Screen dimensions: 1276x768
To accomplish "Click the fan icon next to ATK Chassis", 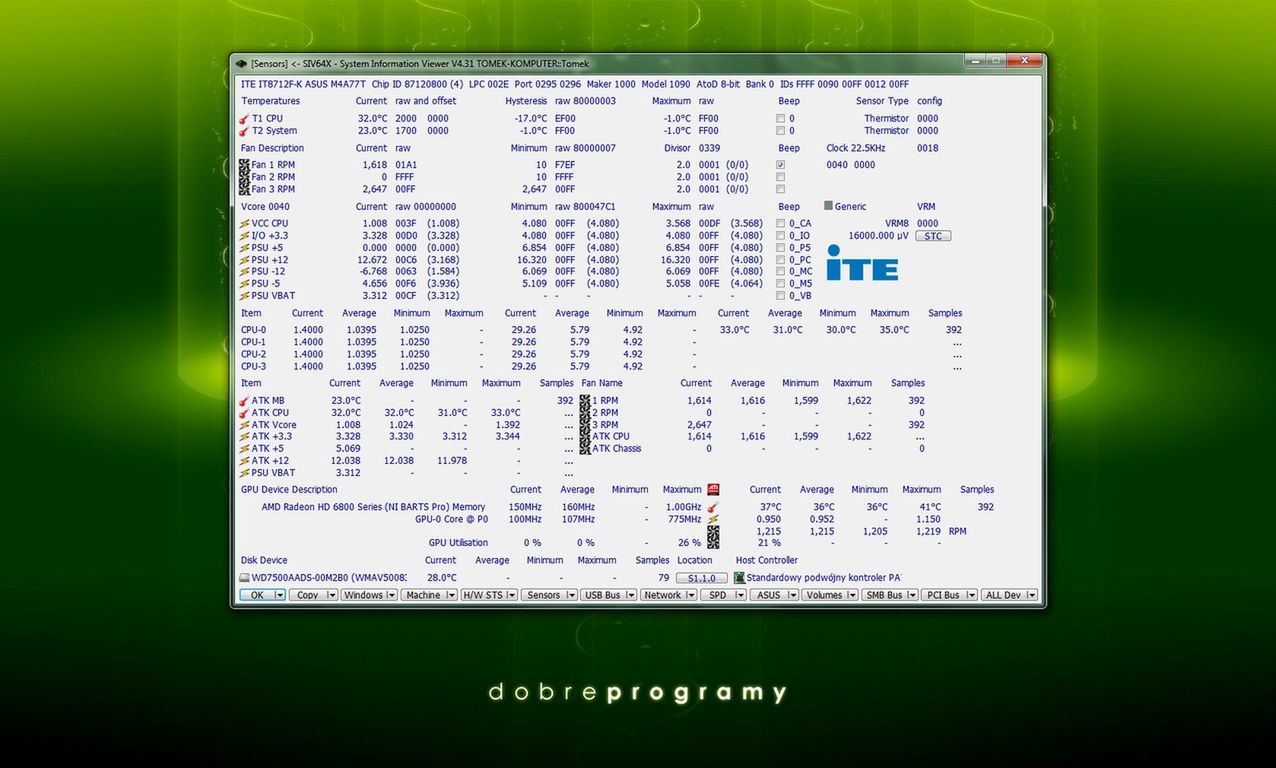I will [x=585, y=449].
